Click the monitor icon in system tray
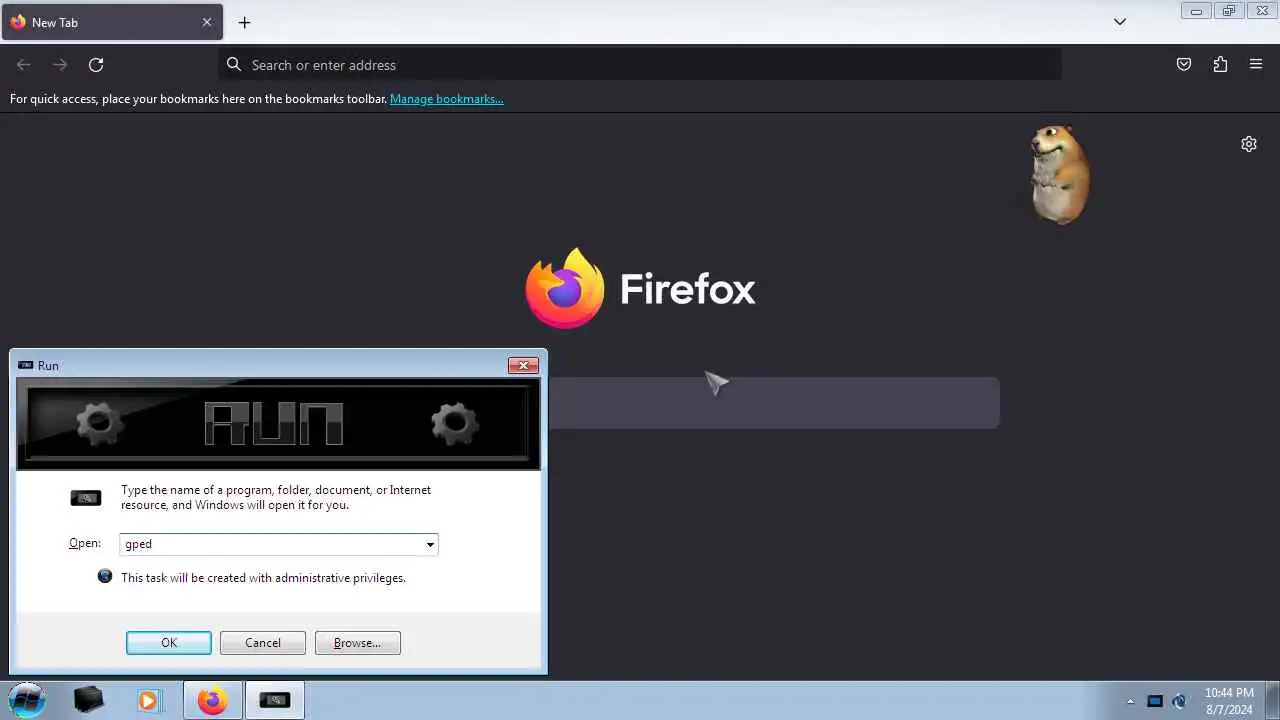The height and width of the screenshot is (720, 1280). [1155, 701]
